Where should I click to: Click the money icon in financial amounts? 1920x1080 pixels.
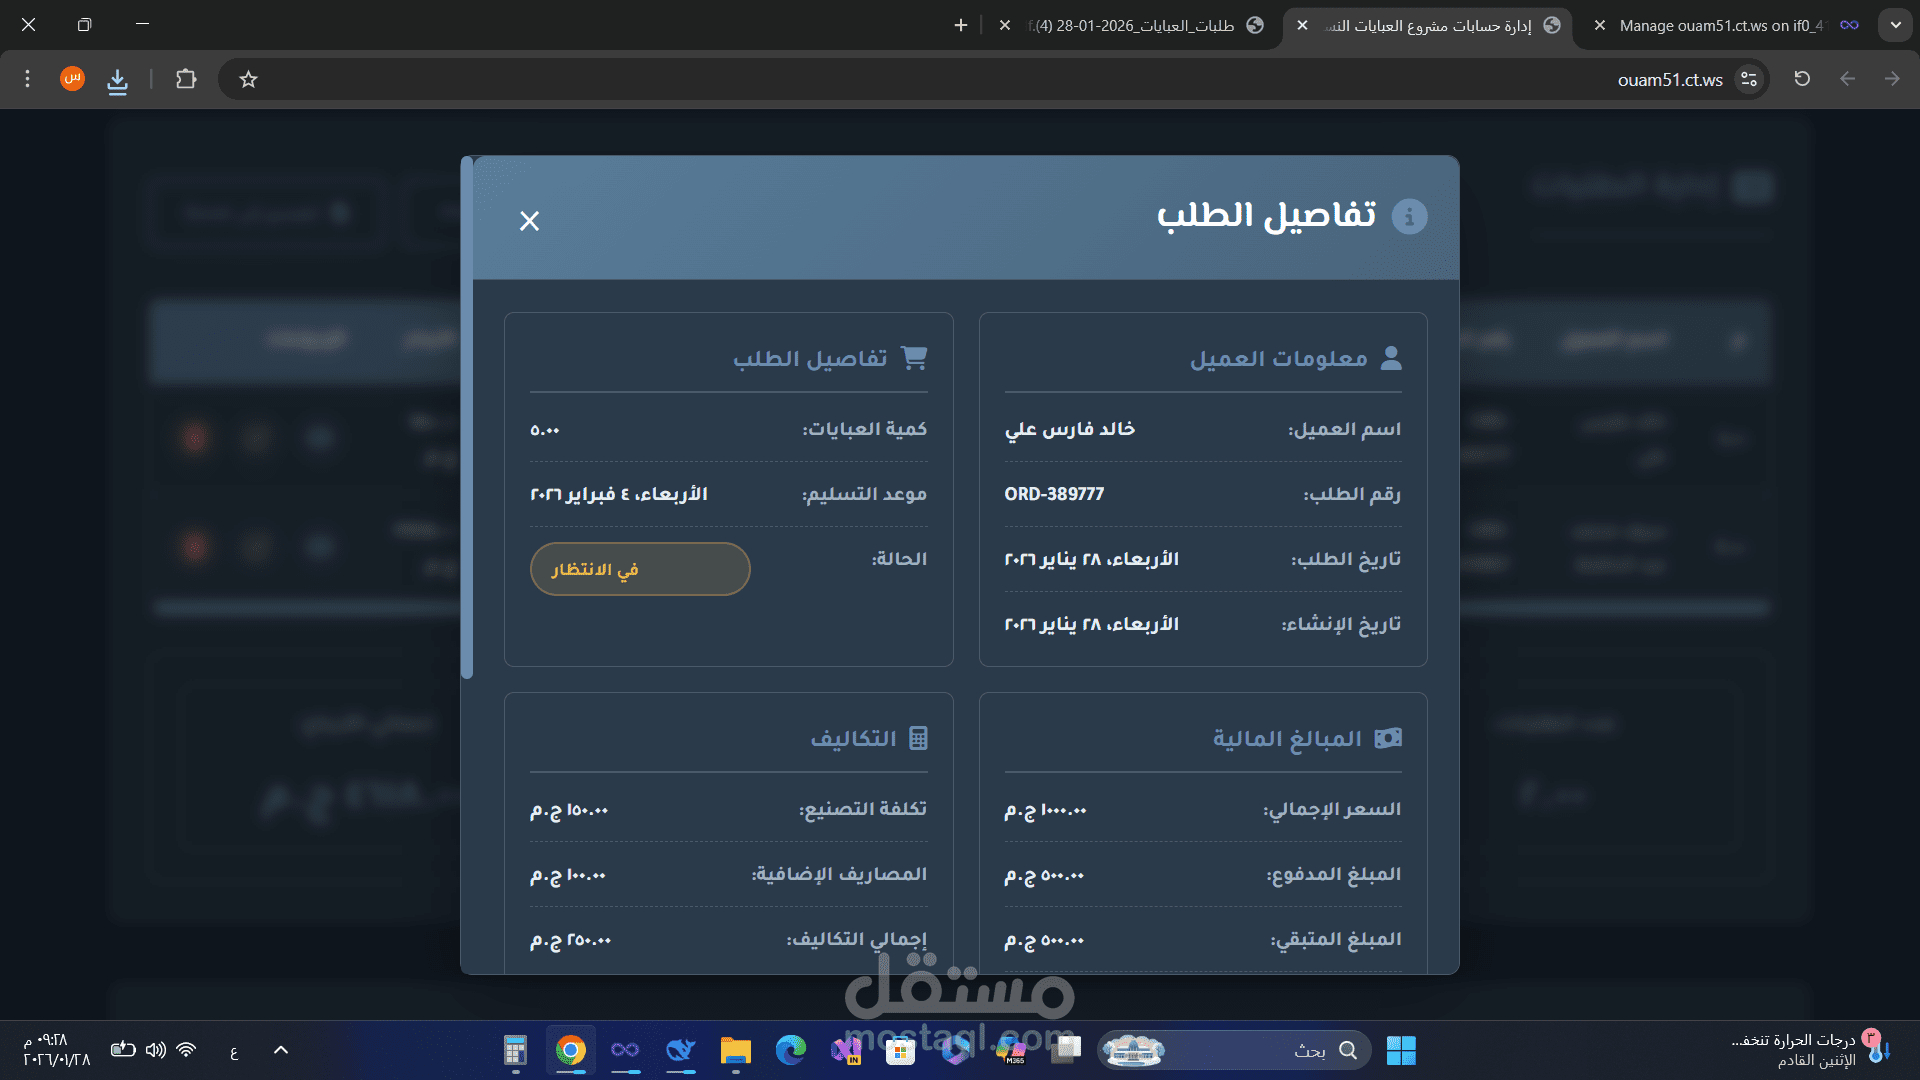coord(1388,738)
